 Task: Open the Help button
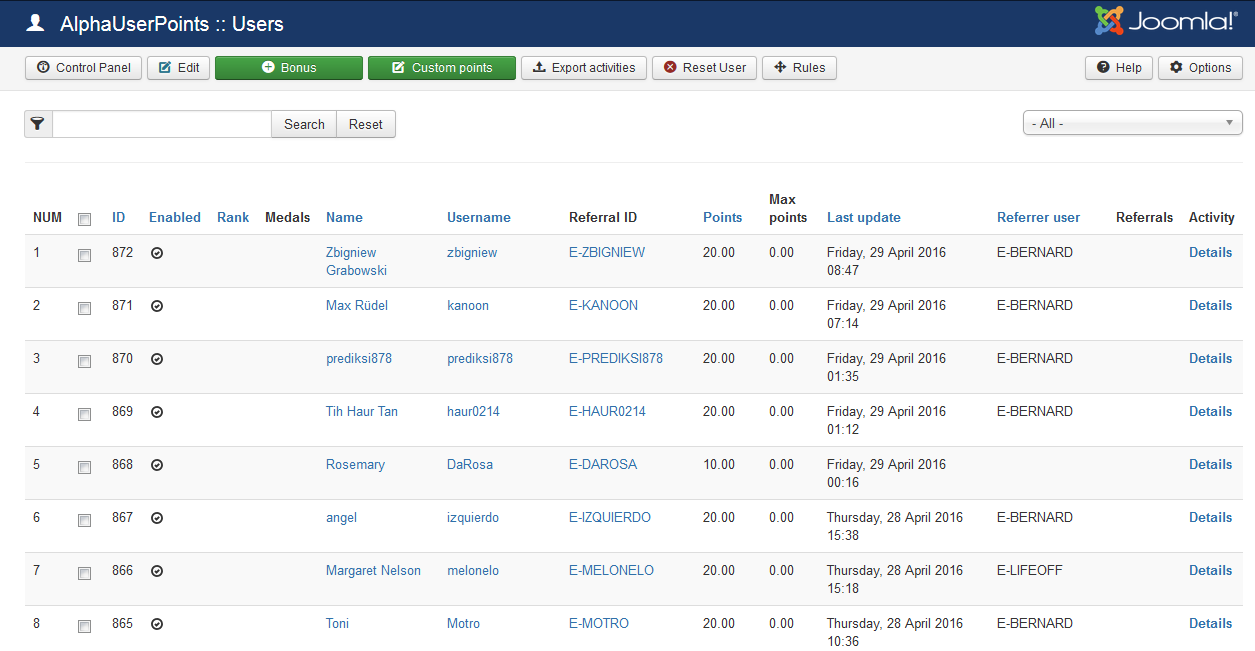click(1119, 68)
